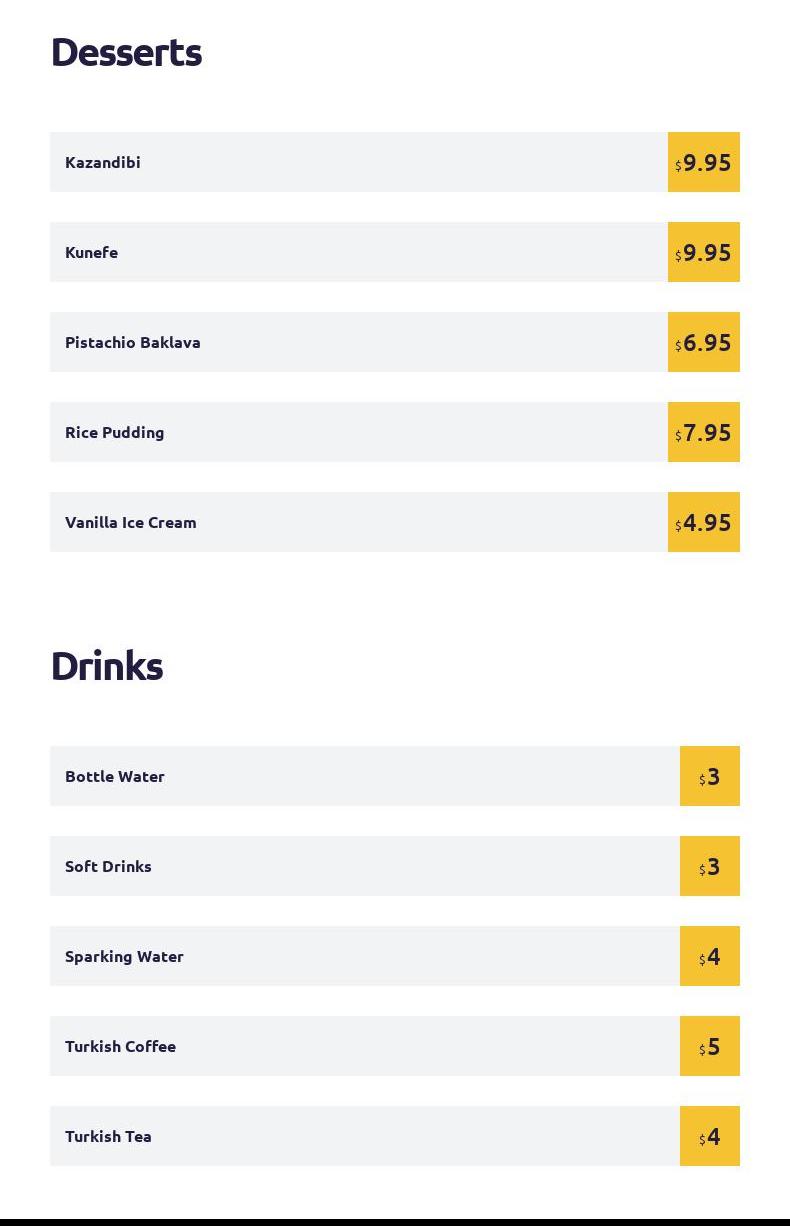Select the Kunefe menu item
This screenshot has height=1226, width=790.
click(92, 252)
